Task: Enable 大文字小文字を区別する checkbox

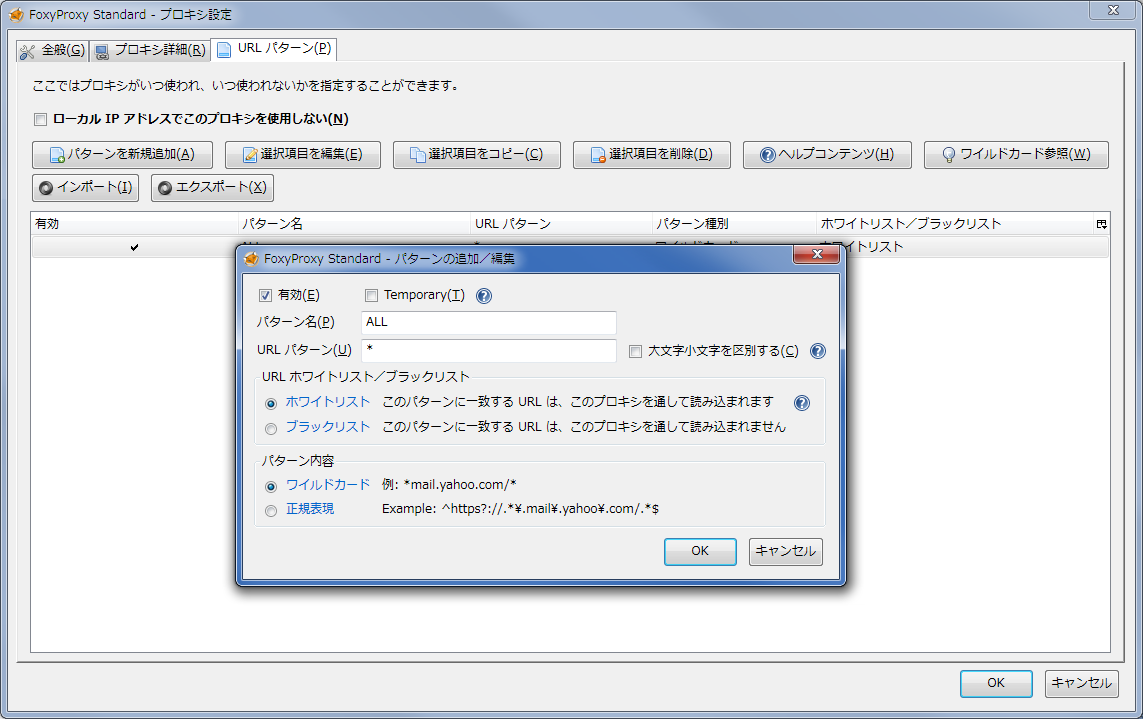Action: point(636,351)
